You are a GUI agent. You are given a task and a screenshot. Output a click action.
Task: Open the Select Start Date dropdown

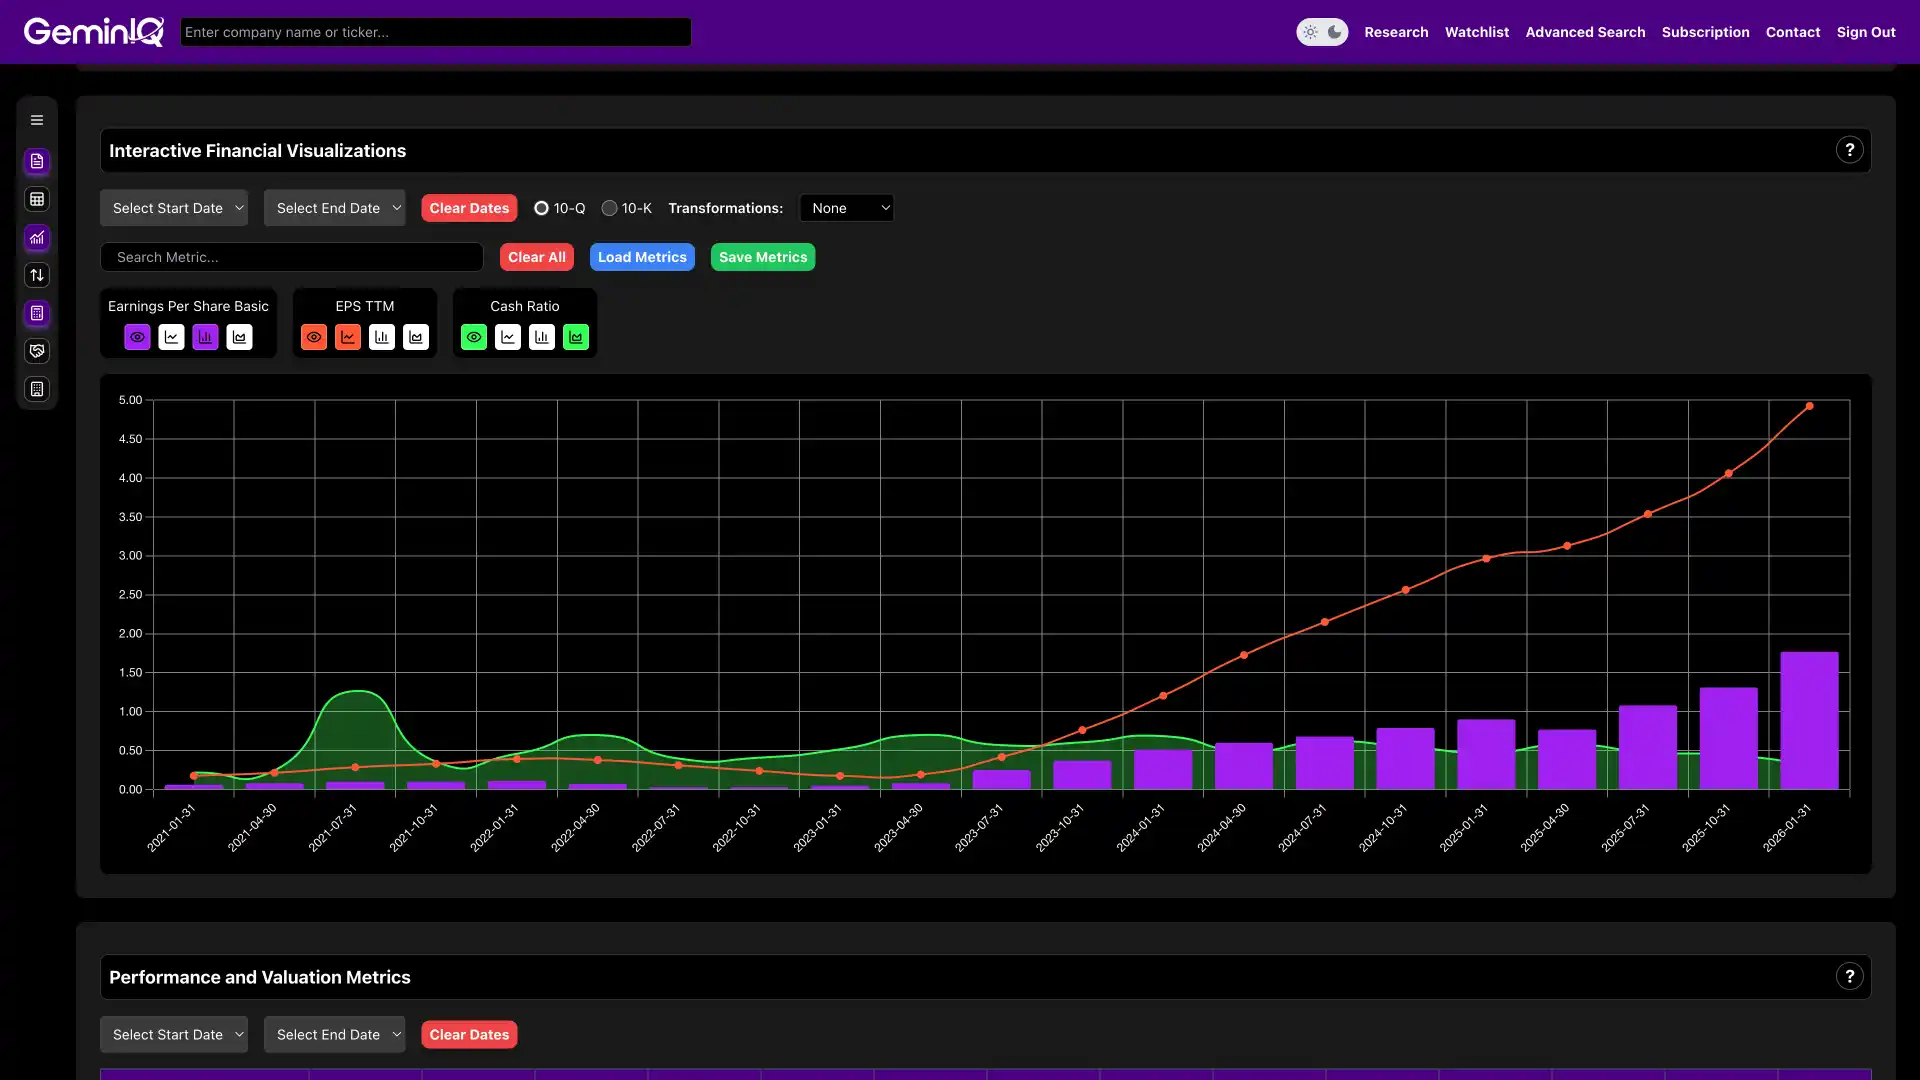pyautogui.click(x=174, y=207)
